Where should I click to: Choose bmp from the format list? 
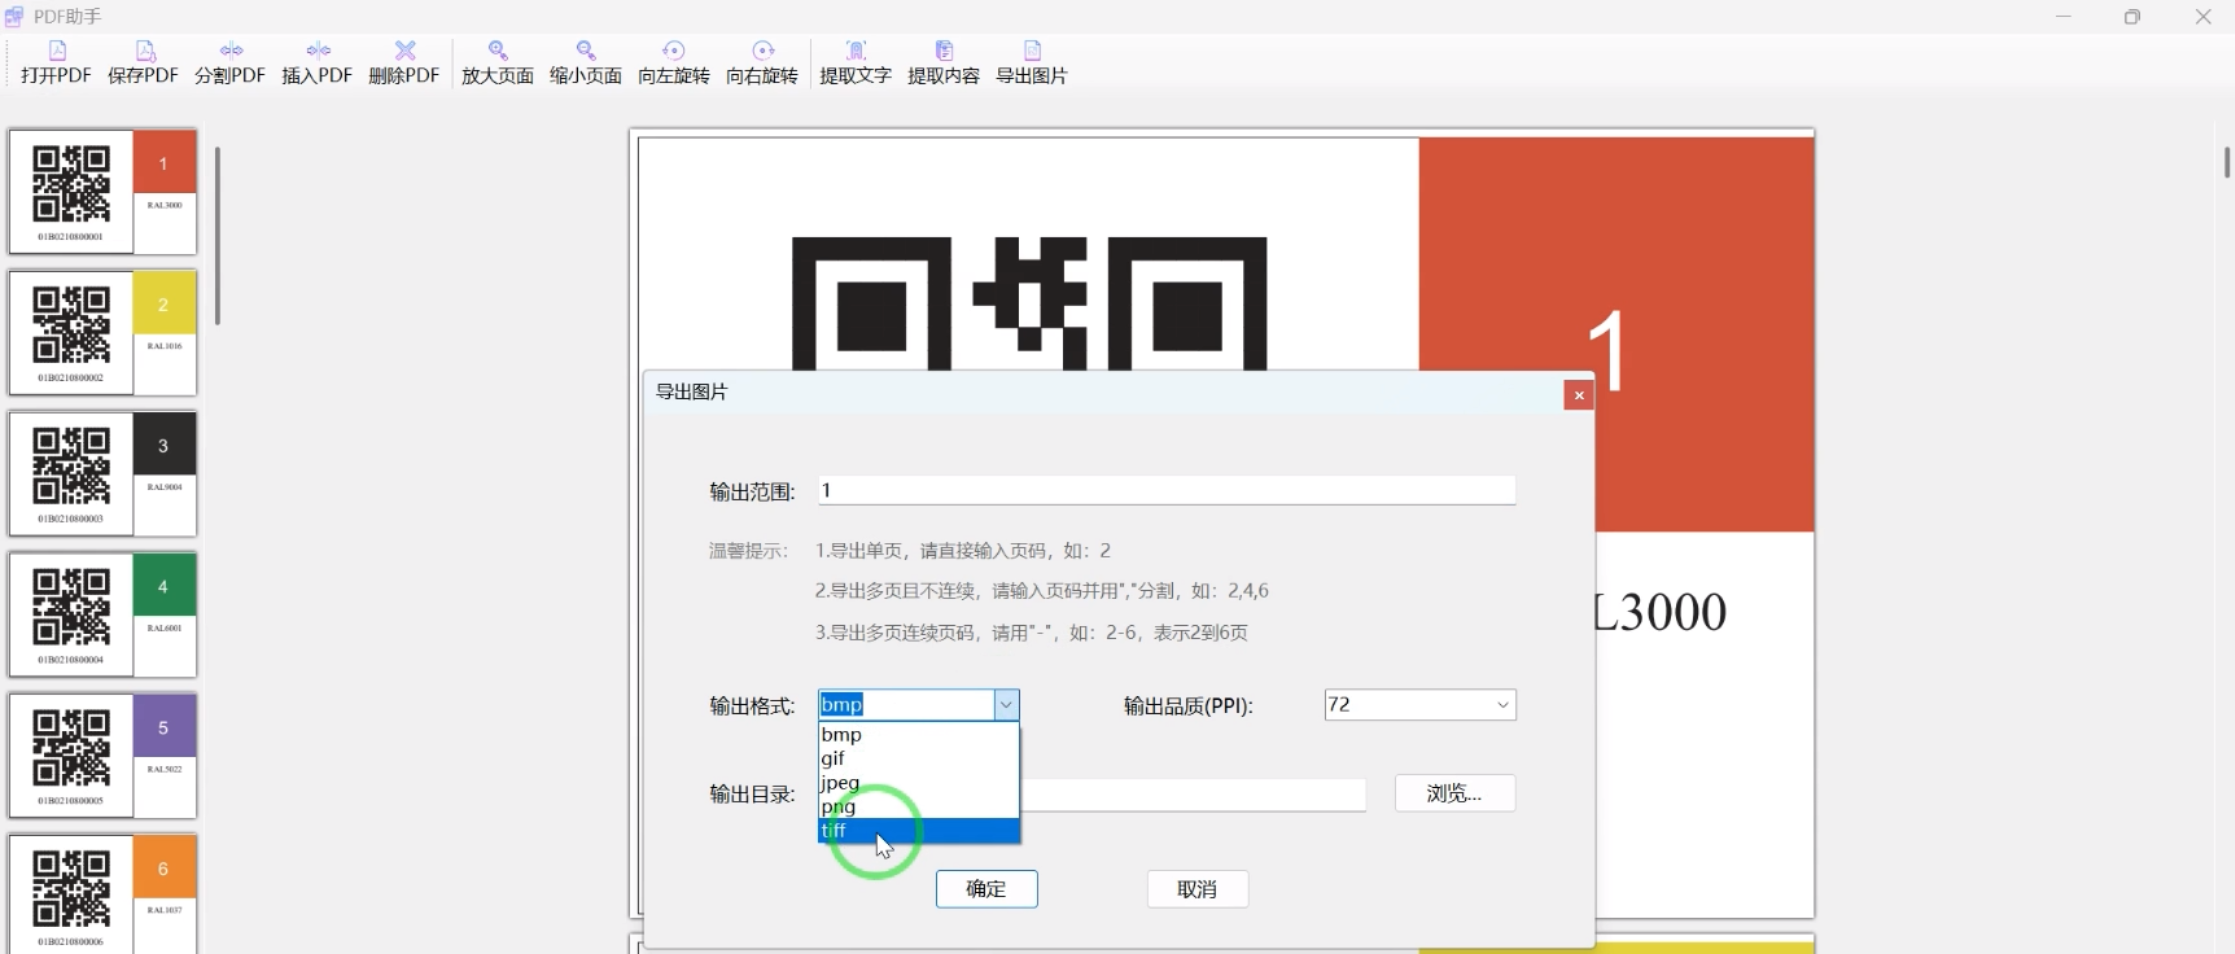tap(918, 735)
